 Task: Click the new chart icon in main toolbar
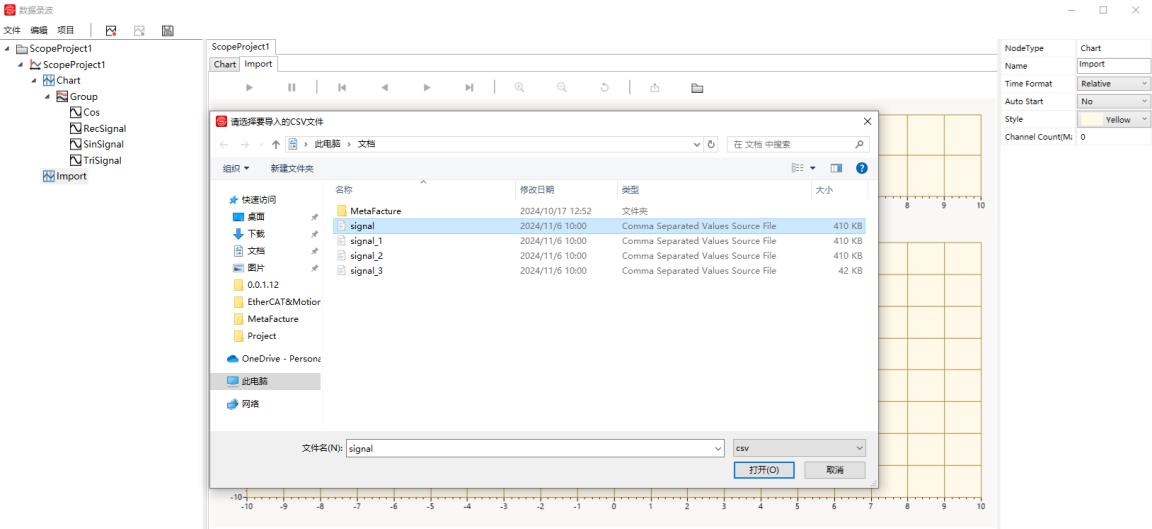click(111, 30)
